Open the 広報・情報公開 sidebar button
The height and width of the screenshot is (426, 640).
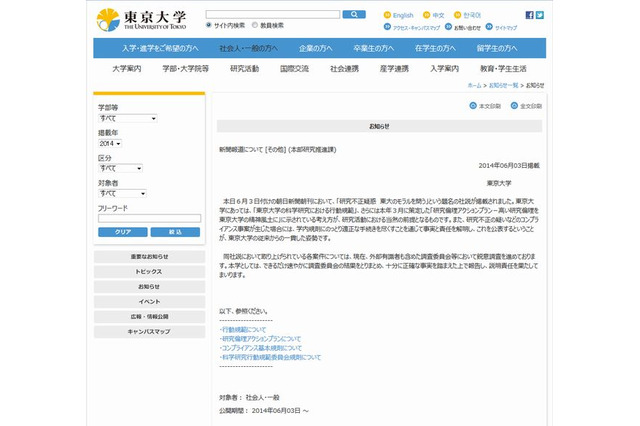click(149, 317)
